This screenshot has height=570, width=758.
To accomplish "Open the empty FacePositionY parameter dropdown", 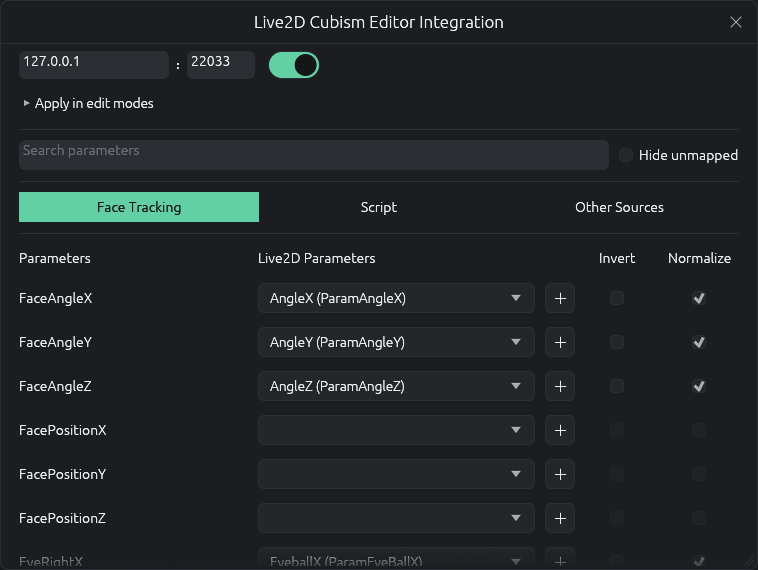I will 396,474.
